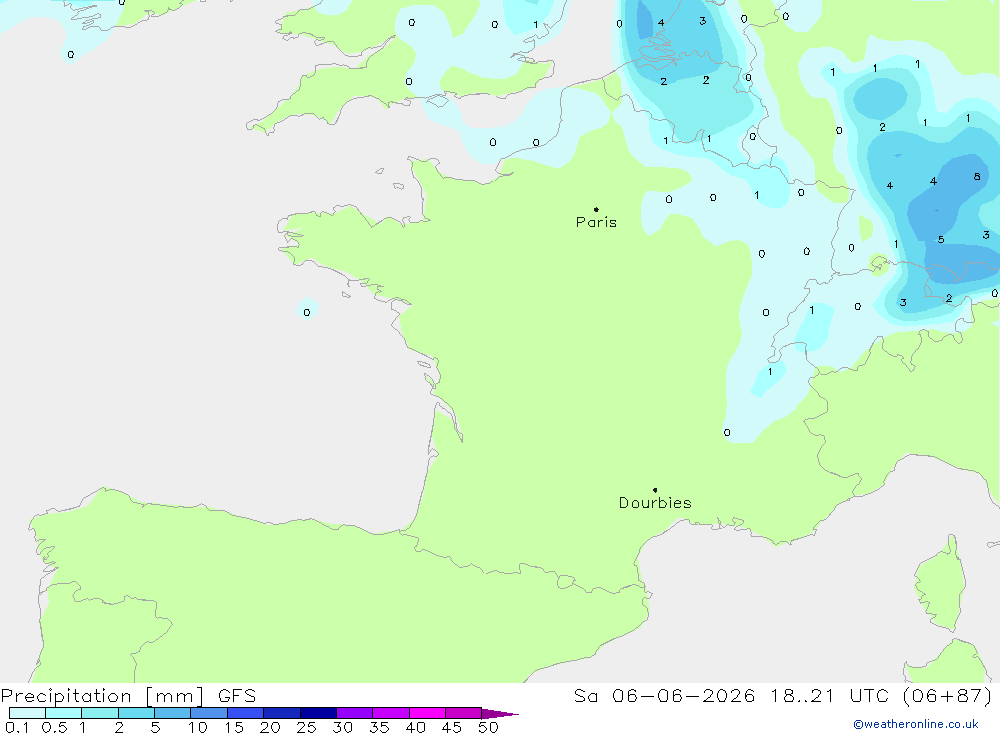
Task: Click the '(06+87)' forecast offset text
Action: tap(948, 696)
